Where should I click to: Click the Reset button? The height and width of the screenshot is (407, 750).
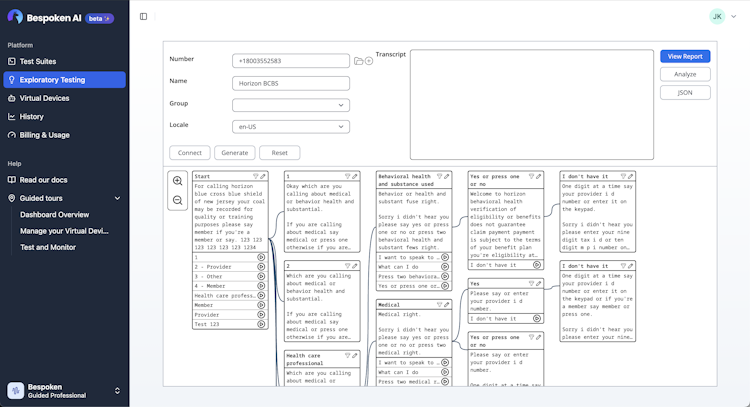click(280, 153)
